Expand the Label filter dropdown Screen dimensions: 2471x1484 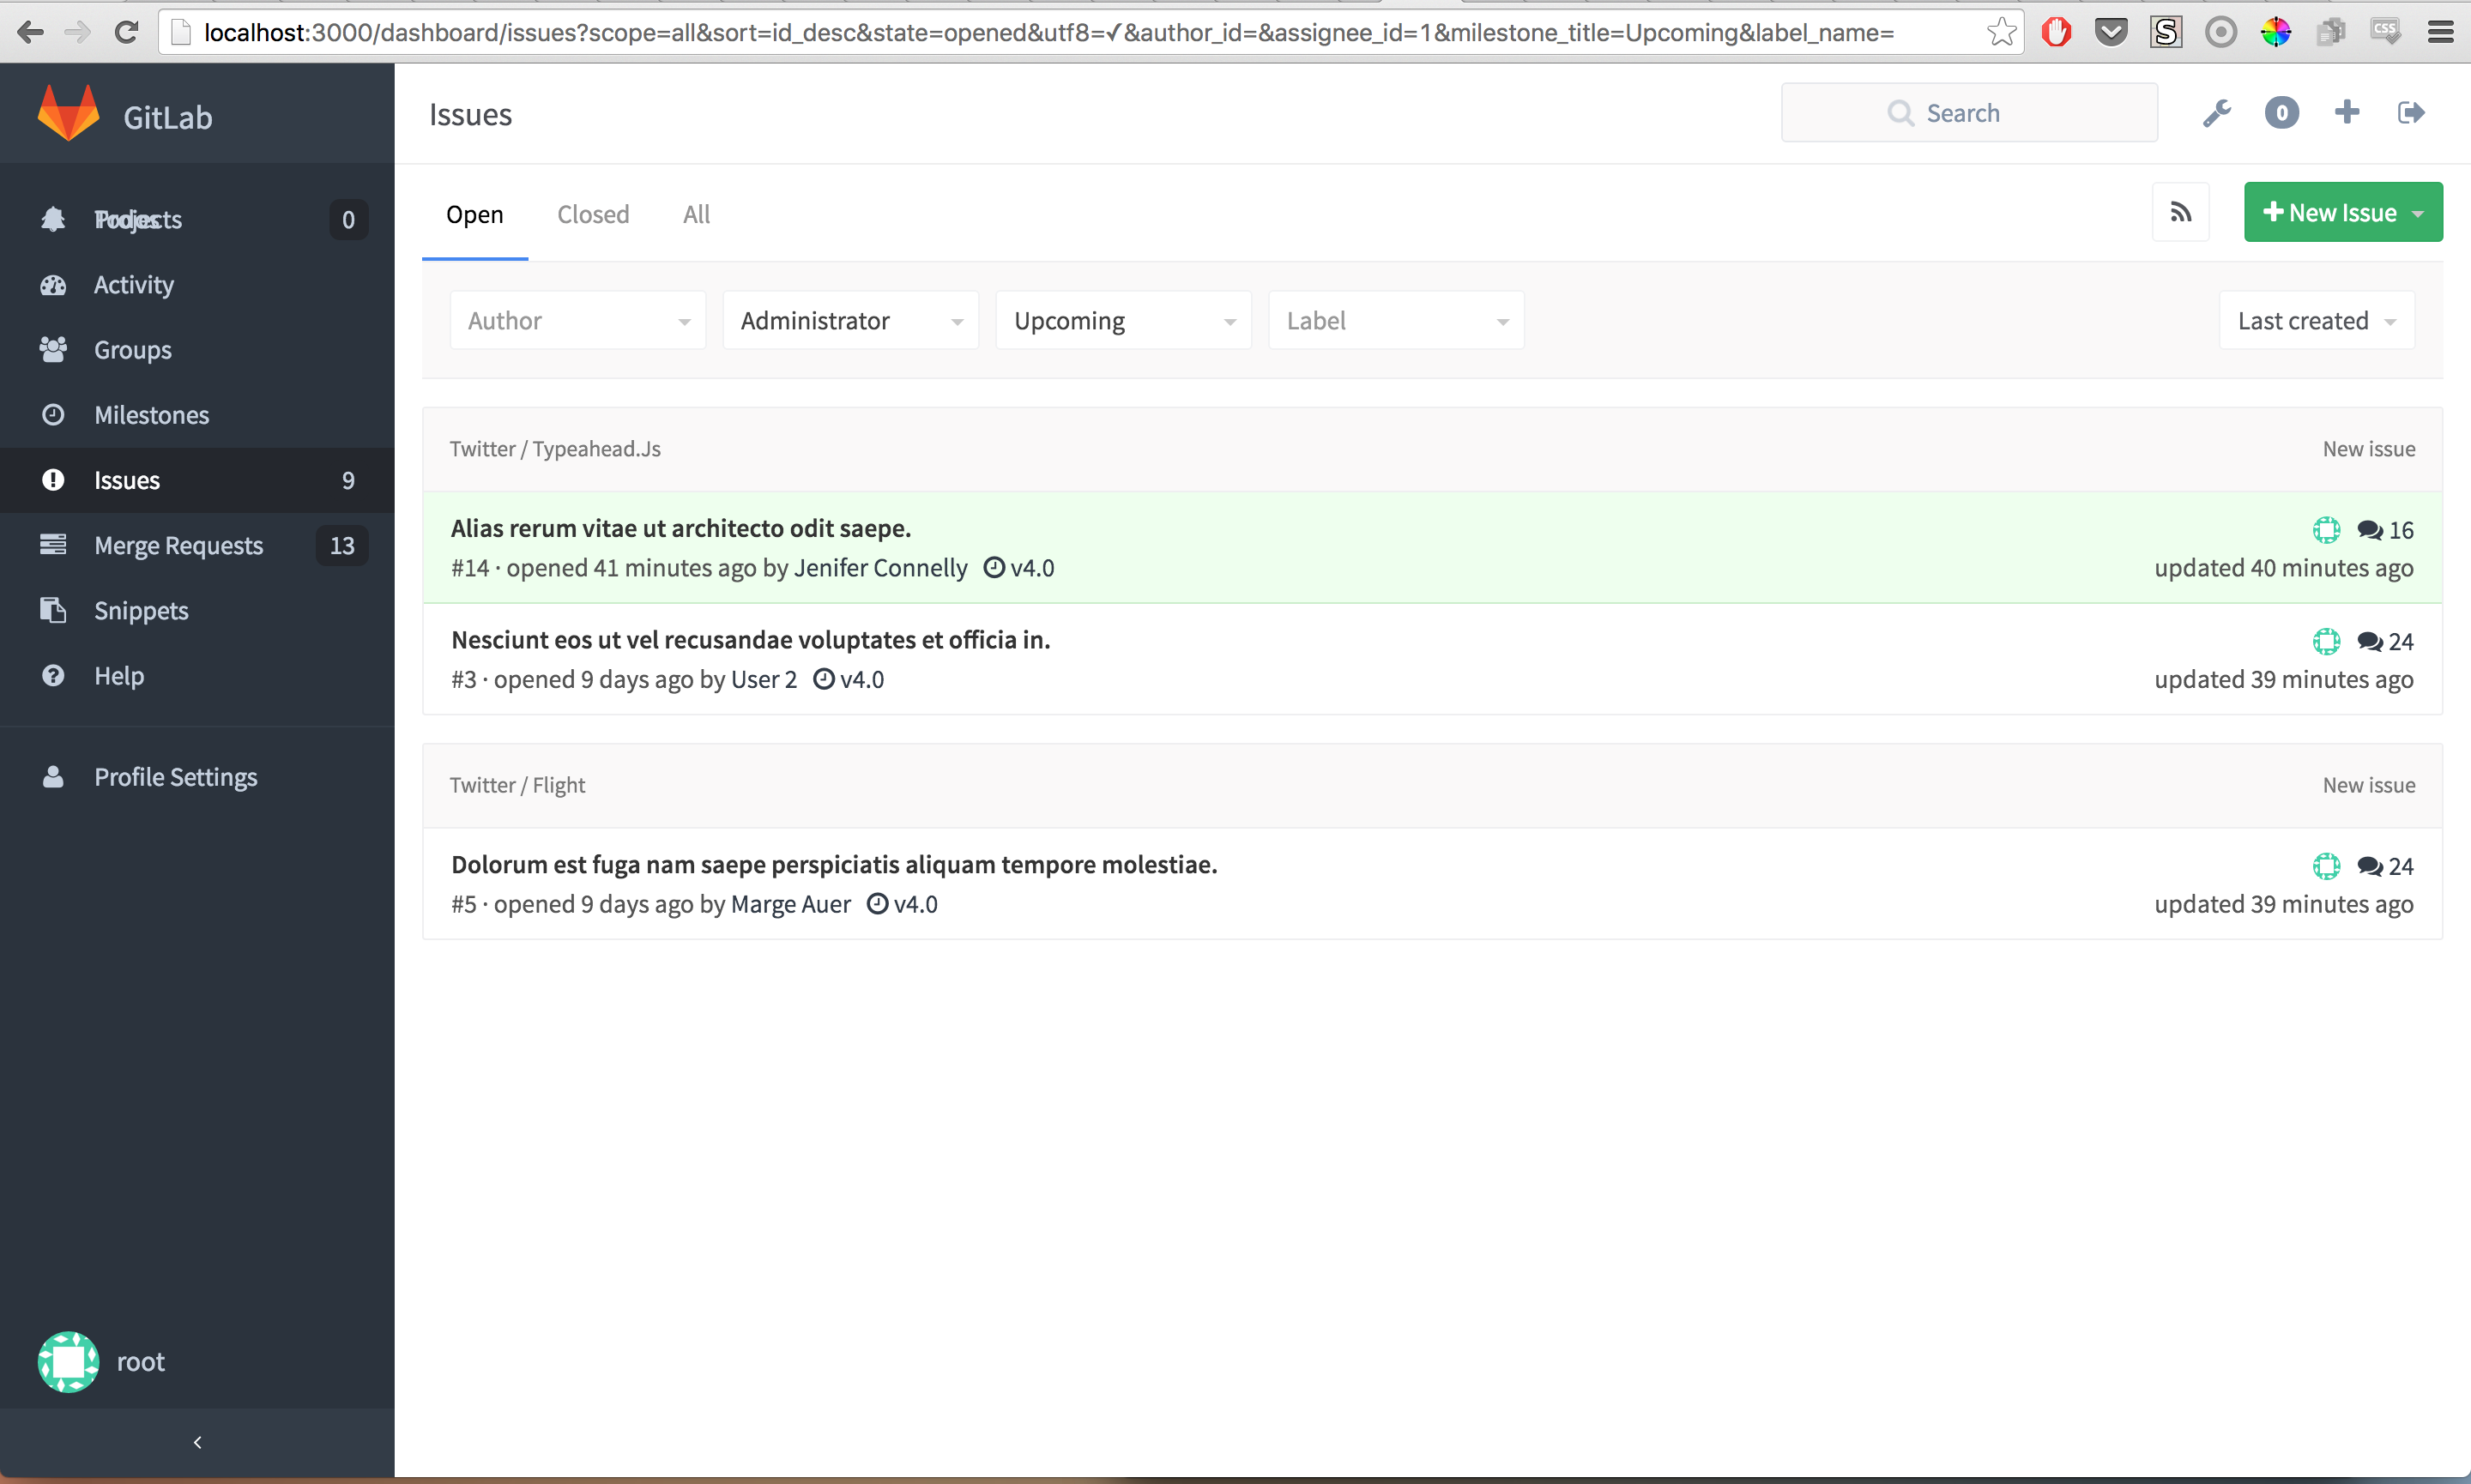point(1395,321)
